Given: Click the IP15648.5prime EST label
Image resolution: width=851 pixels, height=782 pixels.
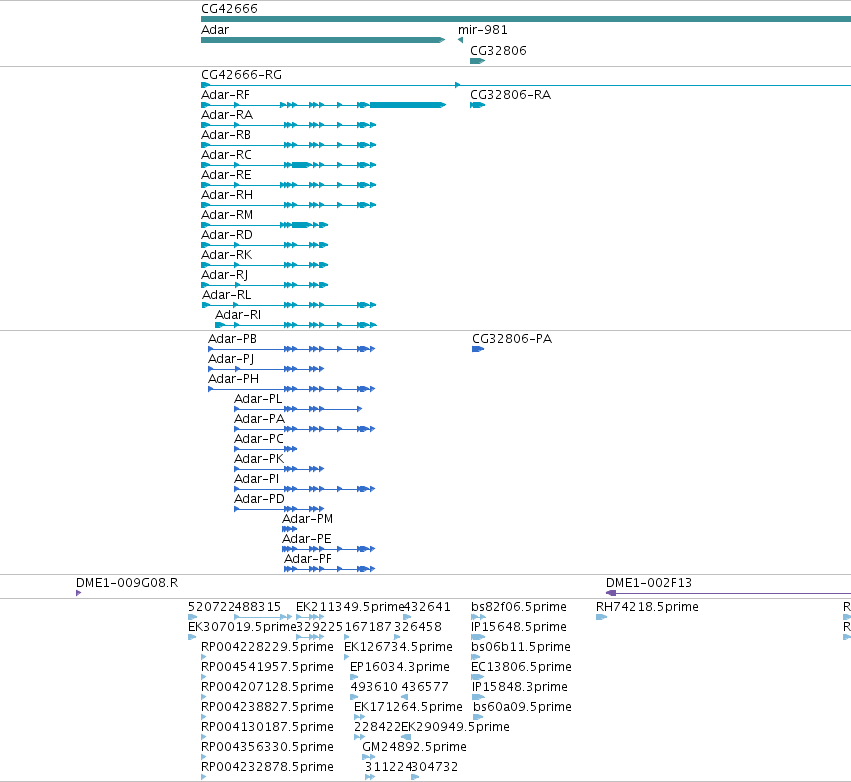Looking at the screenshot, I should tap(519, 627).
